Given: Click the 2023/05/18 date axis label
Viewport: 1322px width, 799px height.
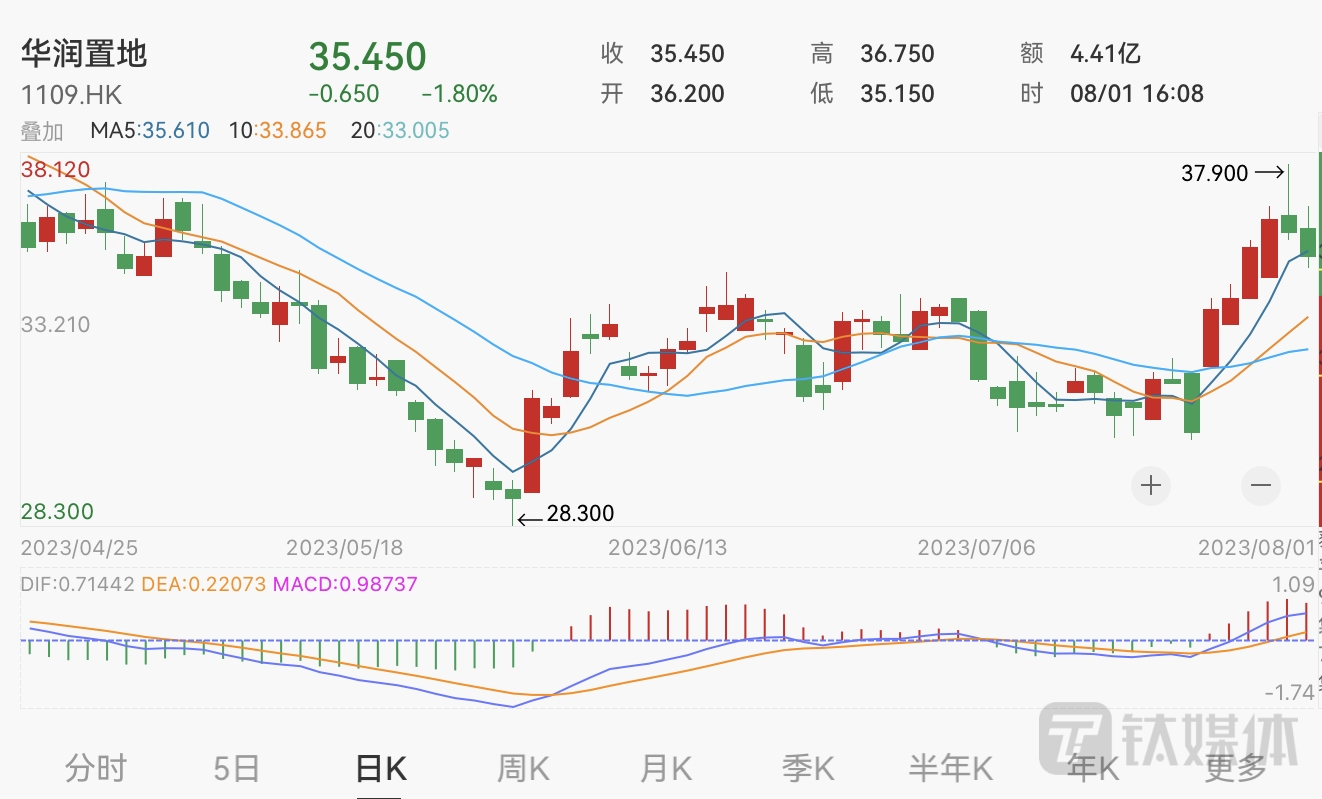Looking at the screenshot, I should [345, 548].
